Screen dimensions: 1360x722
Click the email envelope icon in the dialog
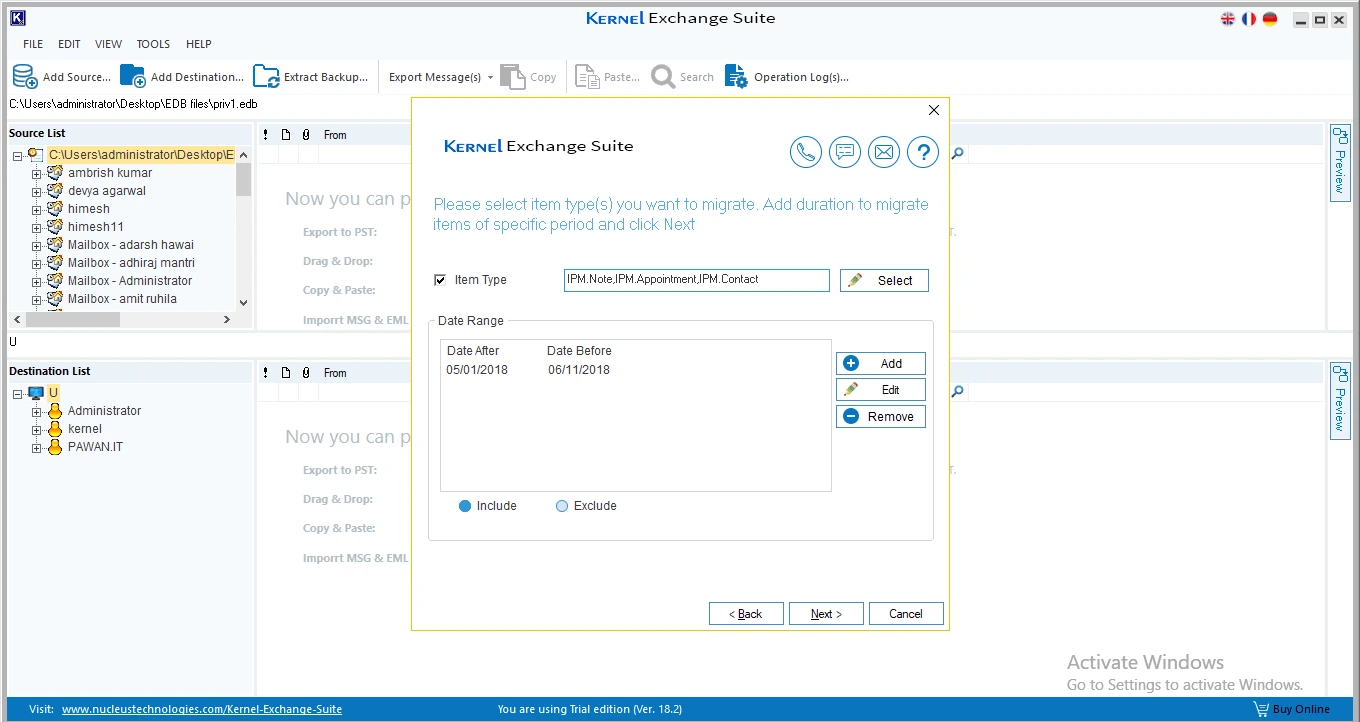tap(884, 152)
